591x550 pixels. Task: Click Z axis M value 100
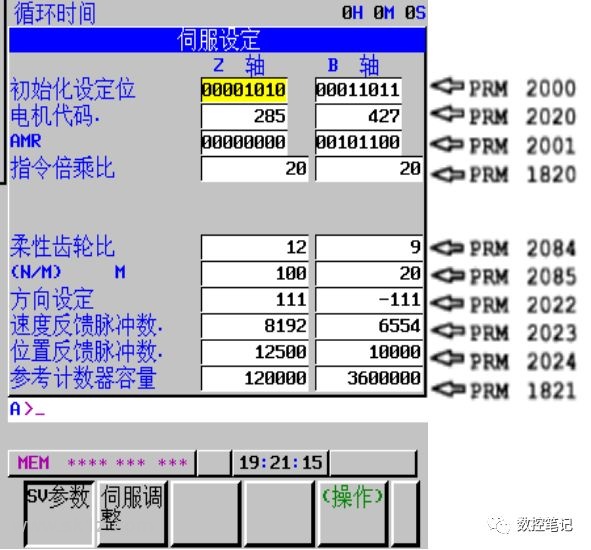click(x=255, y=273)
